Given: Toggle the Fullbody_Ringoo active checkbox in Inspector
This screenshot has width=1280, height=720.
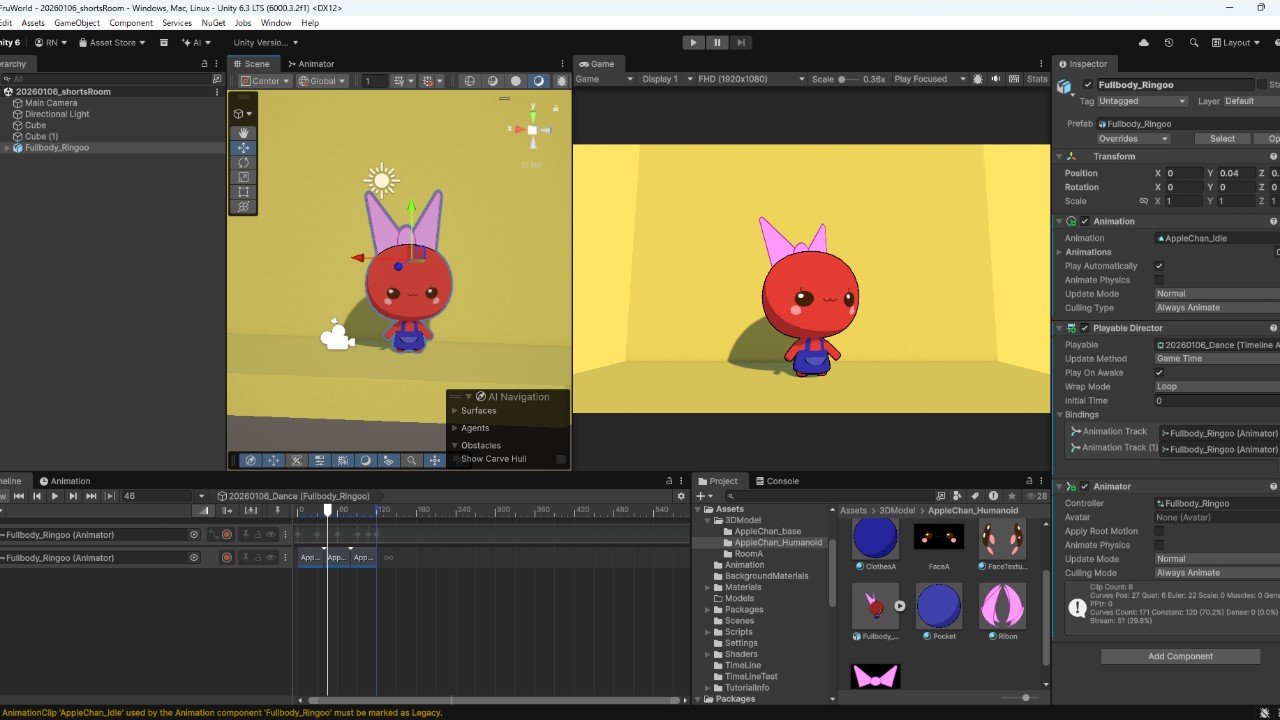Looking at the screenshot, I should [x=1088, y=85].
